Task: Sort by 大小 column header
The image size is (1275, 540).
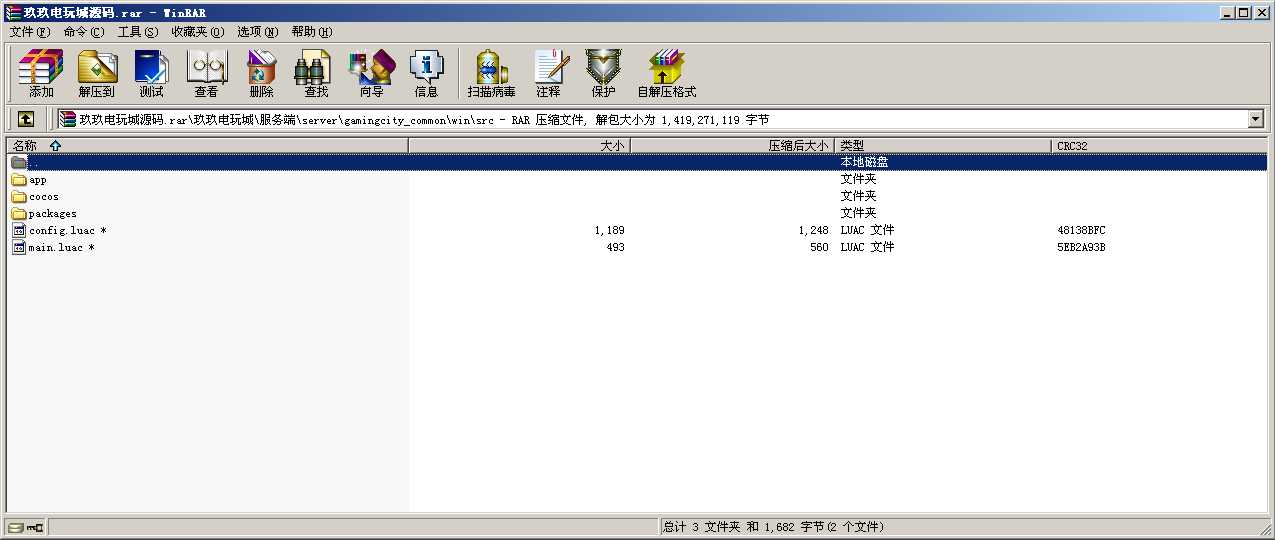Action: pos(520,146)
